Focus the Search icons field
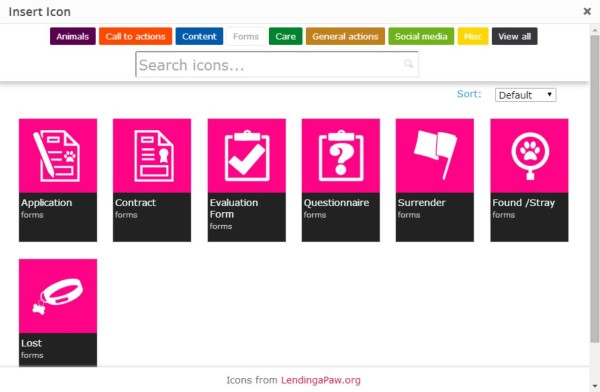Viewport: 600px width, 392px height. coord(277,65)
